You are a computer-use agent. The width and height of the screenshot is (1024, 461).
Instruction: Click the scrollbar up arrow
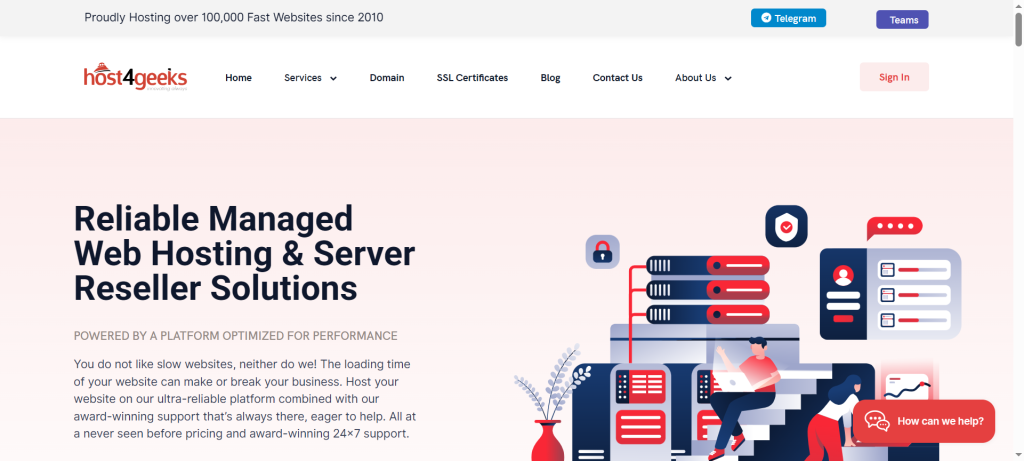(x=1016, y=7)
